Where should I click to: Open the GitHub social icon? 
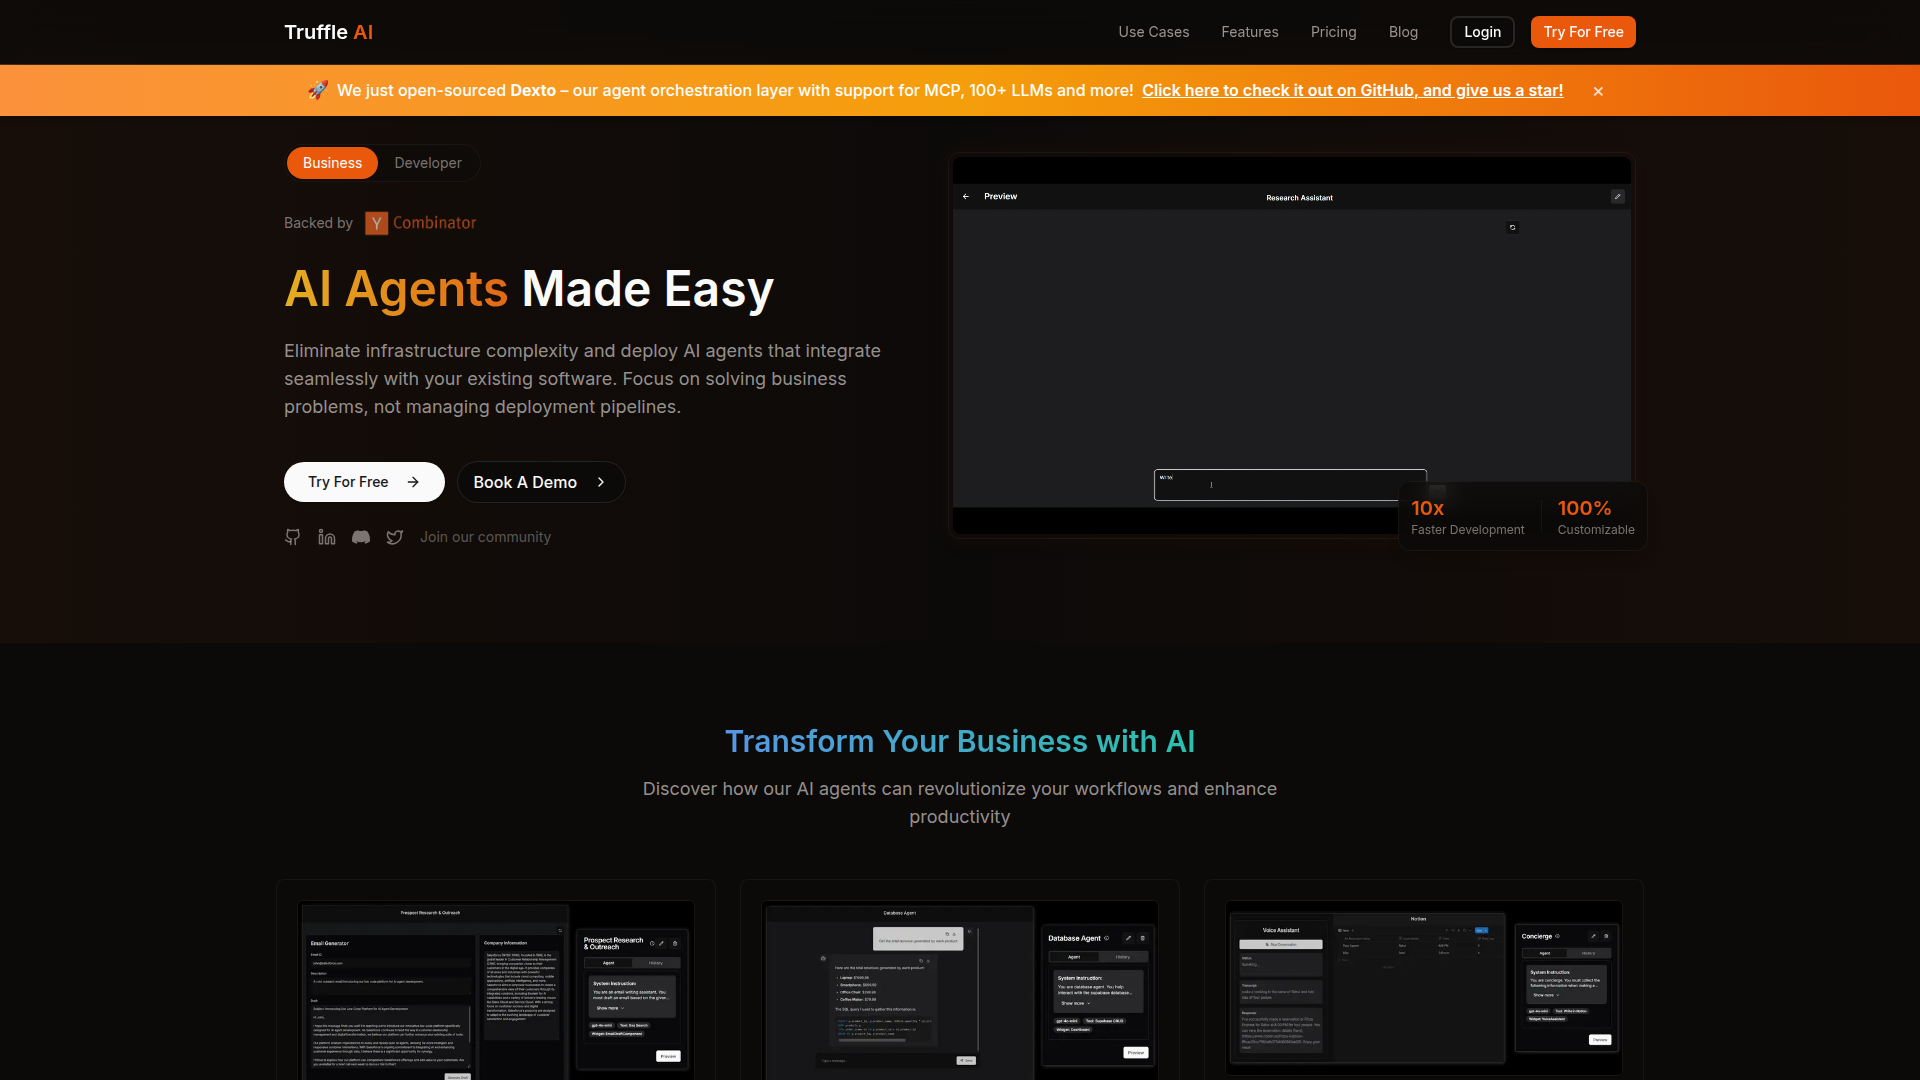[292, 537]
